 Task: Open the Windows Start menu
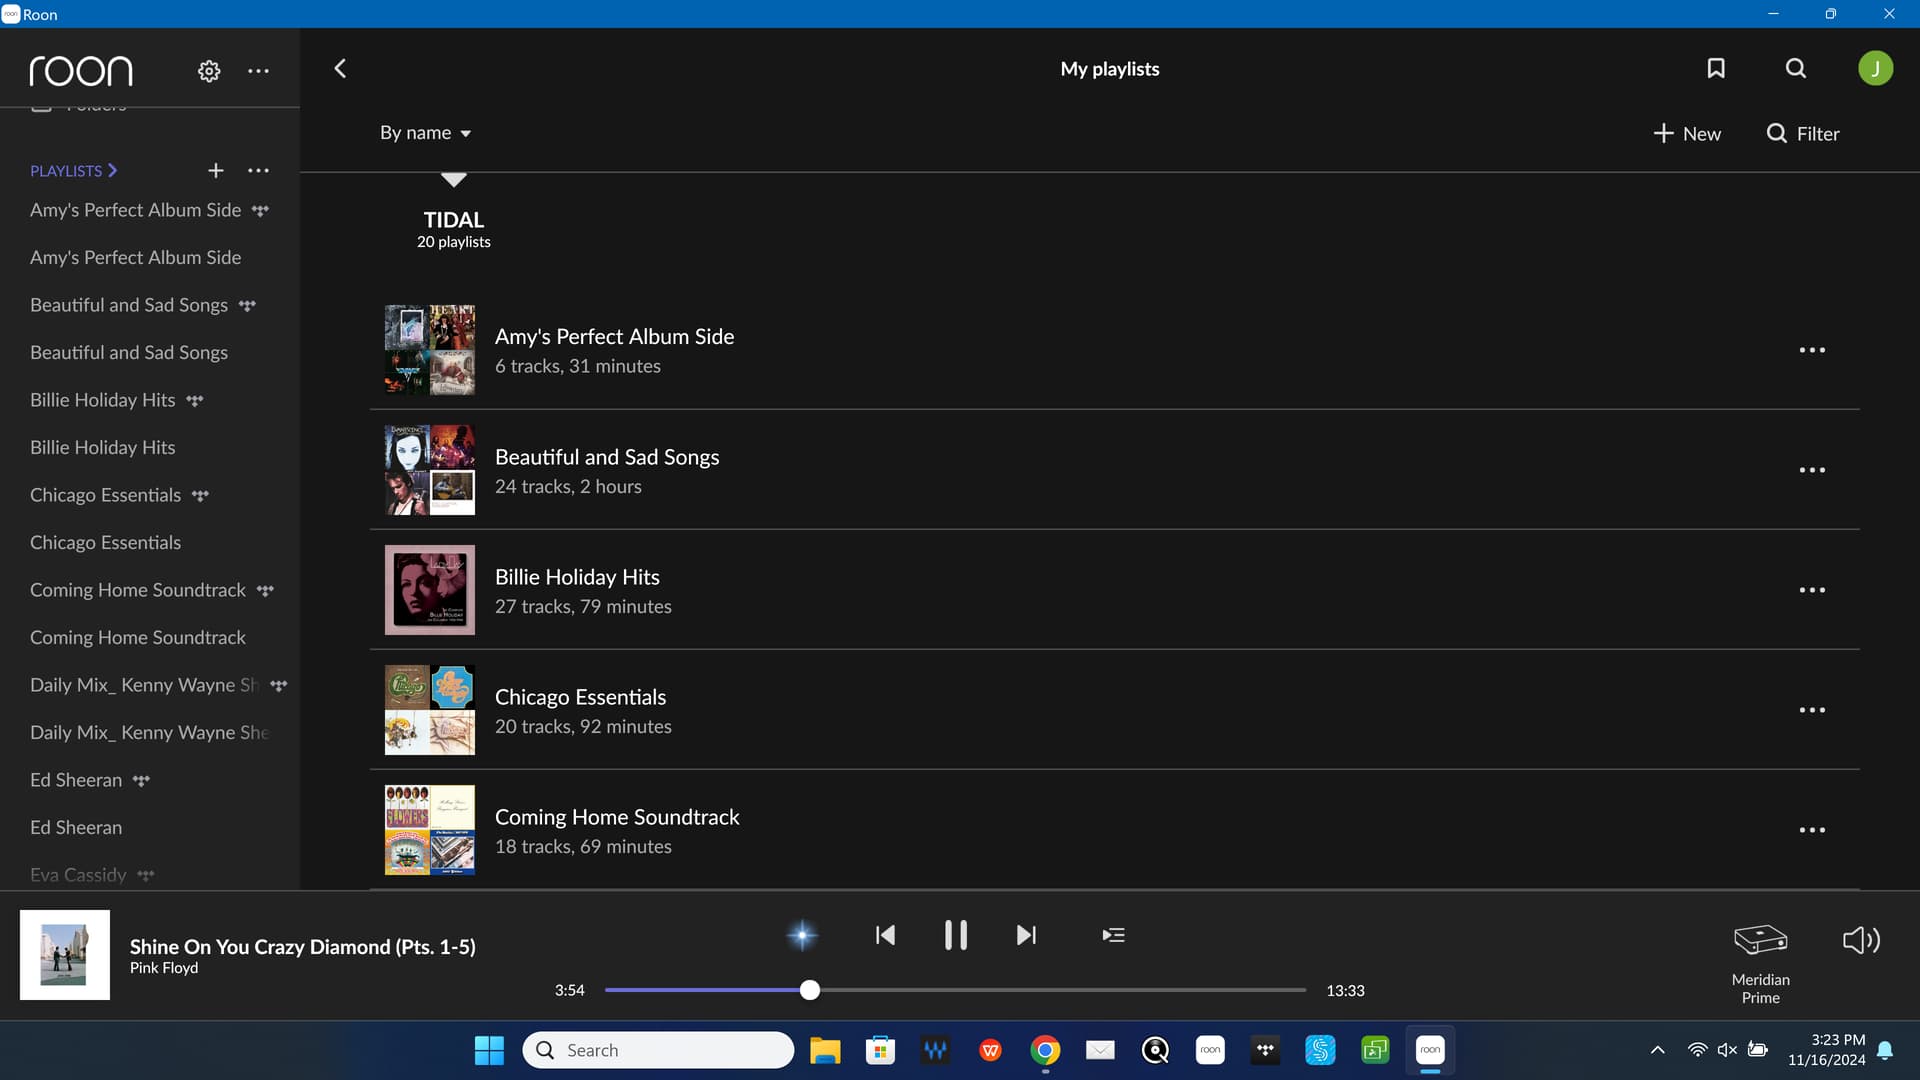tap(489, 1050)
